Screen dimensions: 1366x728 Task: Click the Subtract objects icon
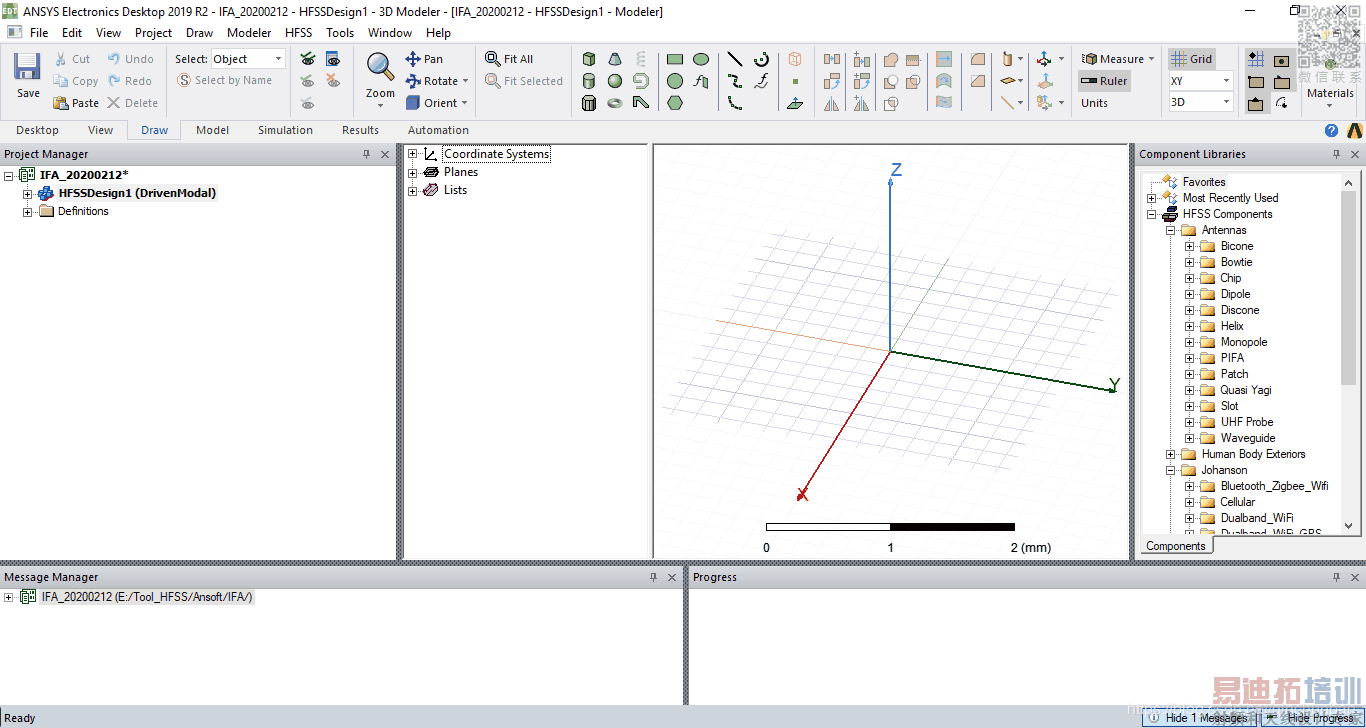(x=891, y=81)
